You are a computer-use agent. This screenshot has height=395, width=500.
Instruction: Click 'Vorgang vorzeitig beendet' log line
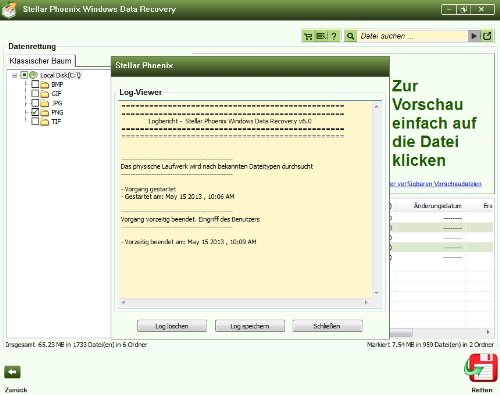click(x=190, y=219)
